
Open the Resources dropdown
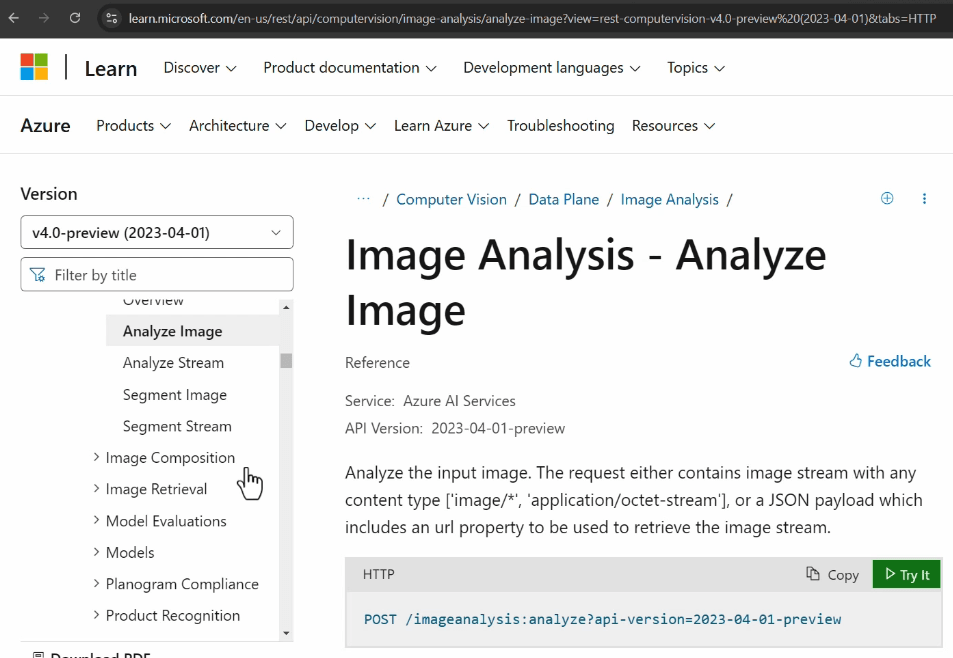673,126
